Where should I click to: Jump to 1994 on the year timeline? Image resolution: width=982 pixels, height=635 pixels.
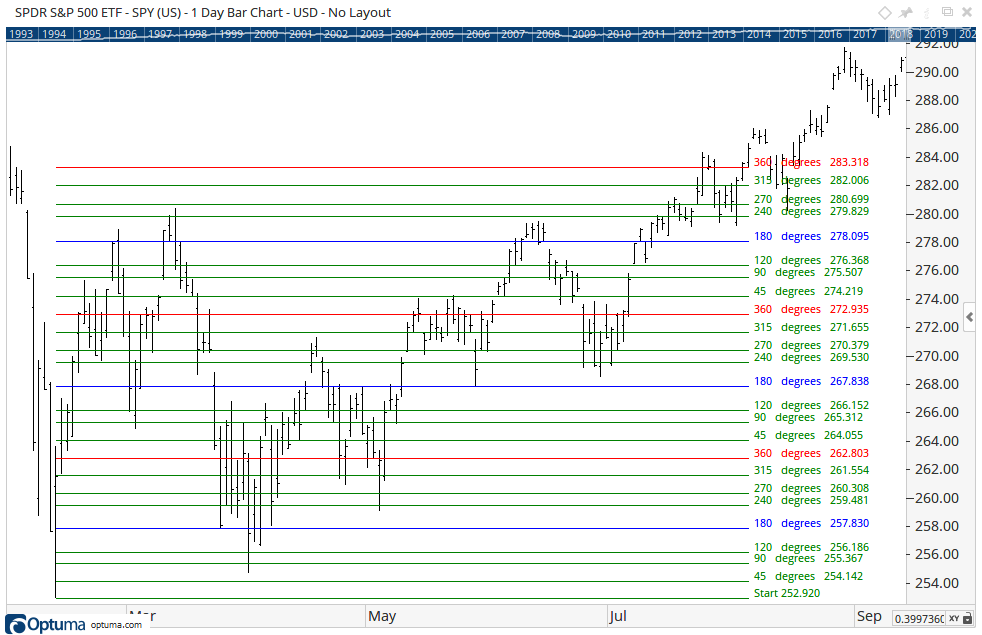point(54,34)
